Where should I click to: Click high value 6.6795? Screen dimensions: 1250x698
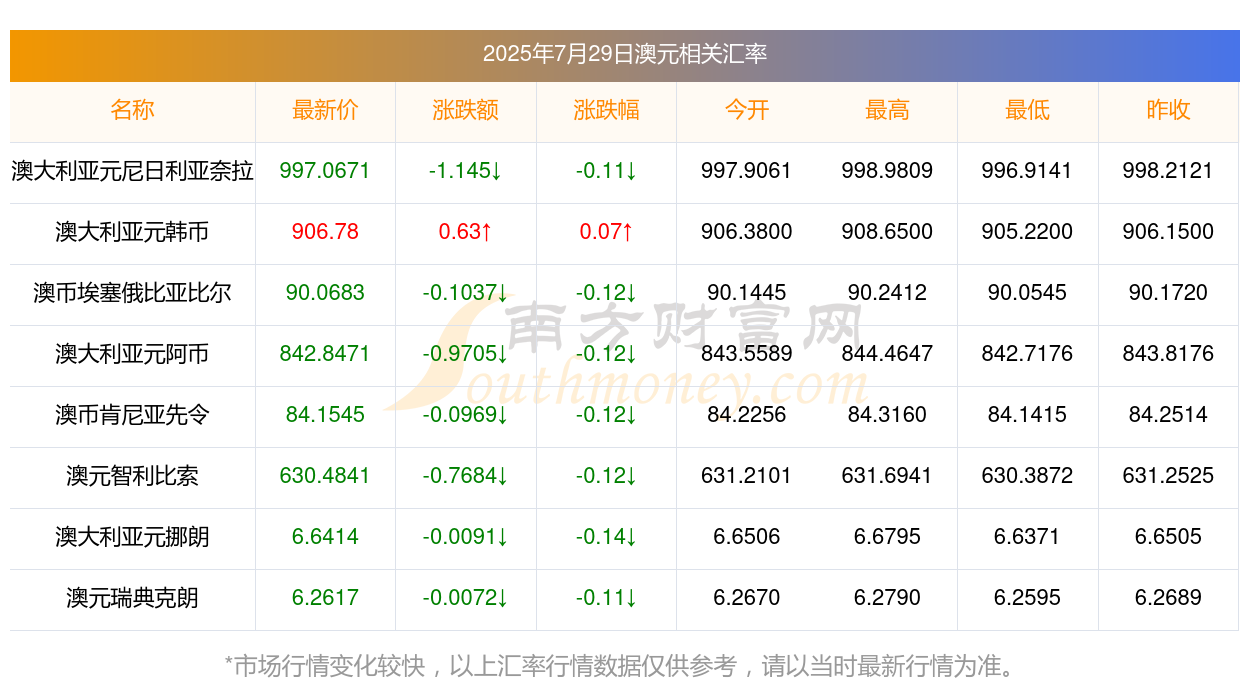point(887,537)
